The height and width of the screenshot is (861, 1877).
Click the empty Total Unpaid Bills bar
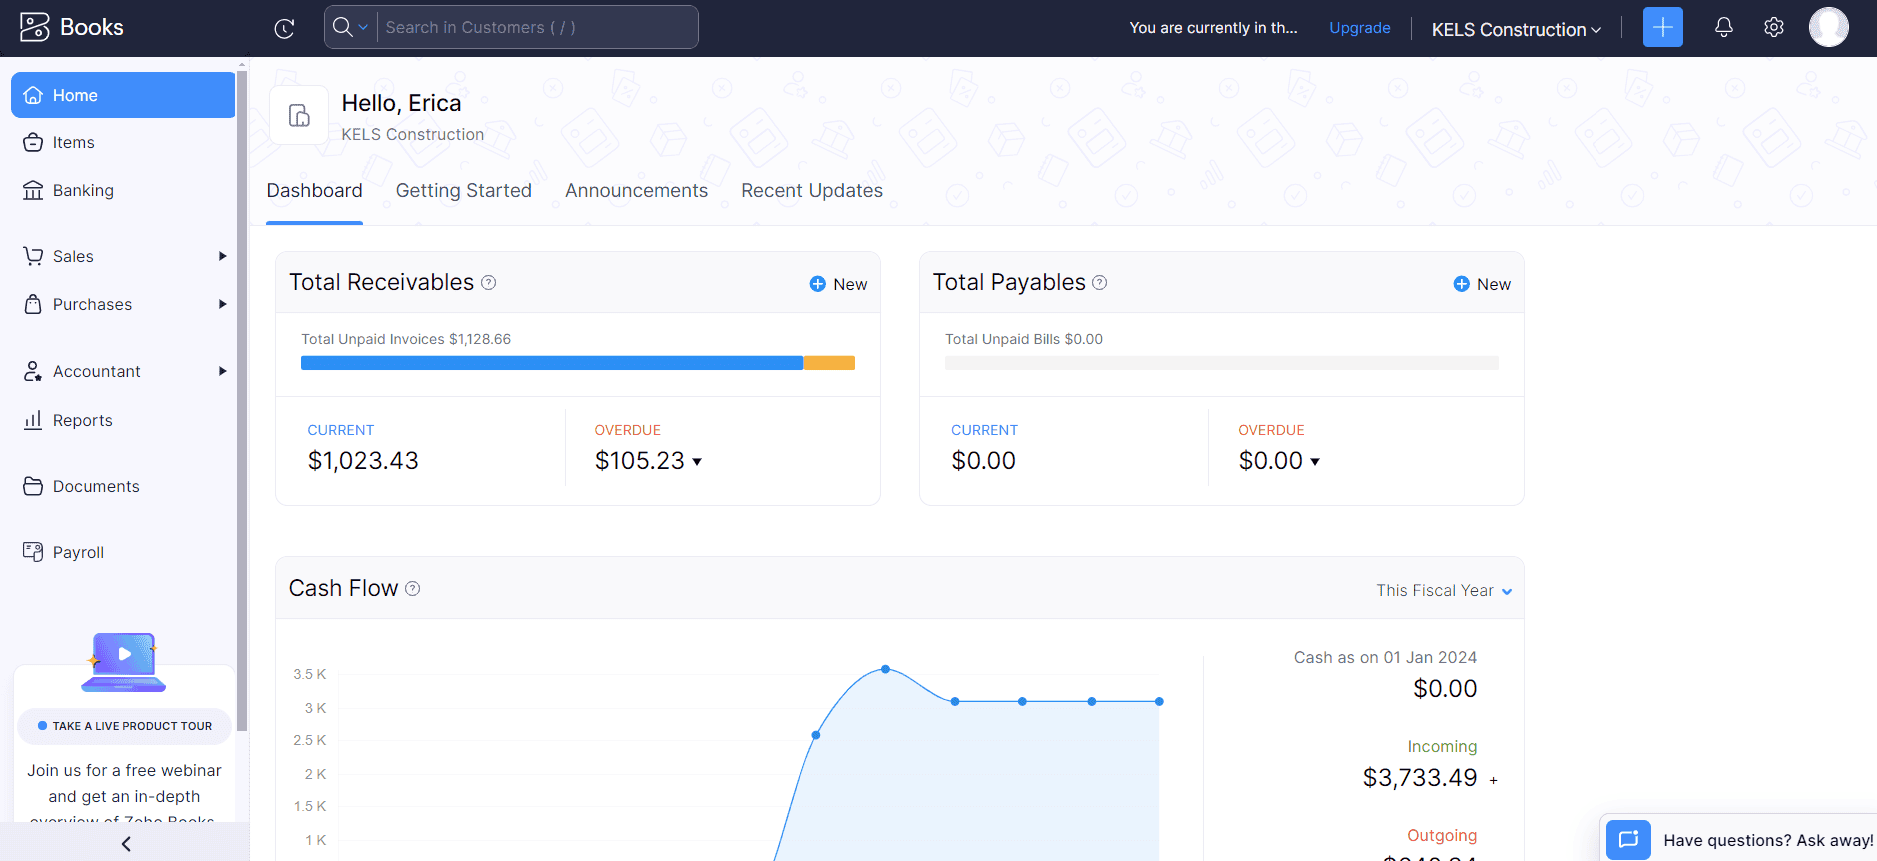pos(1222,363)
